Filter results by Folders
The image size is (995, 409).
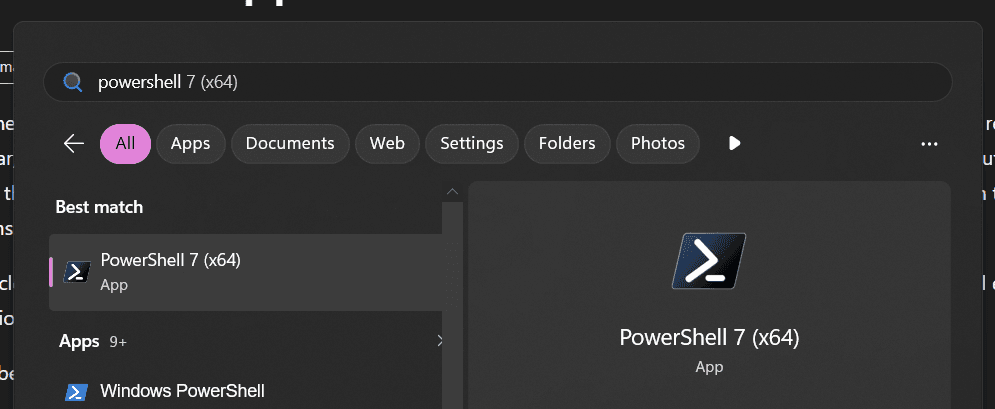coord(567,143)
